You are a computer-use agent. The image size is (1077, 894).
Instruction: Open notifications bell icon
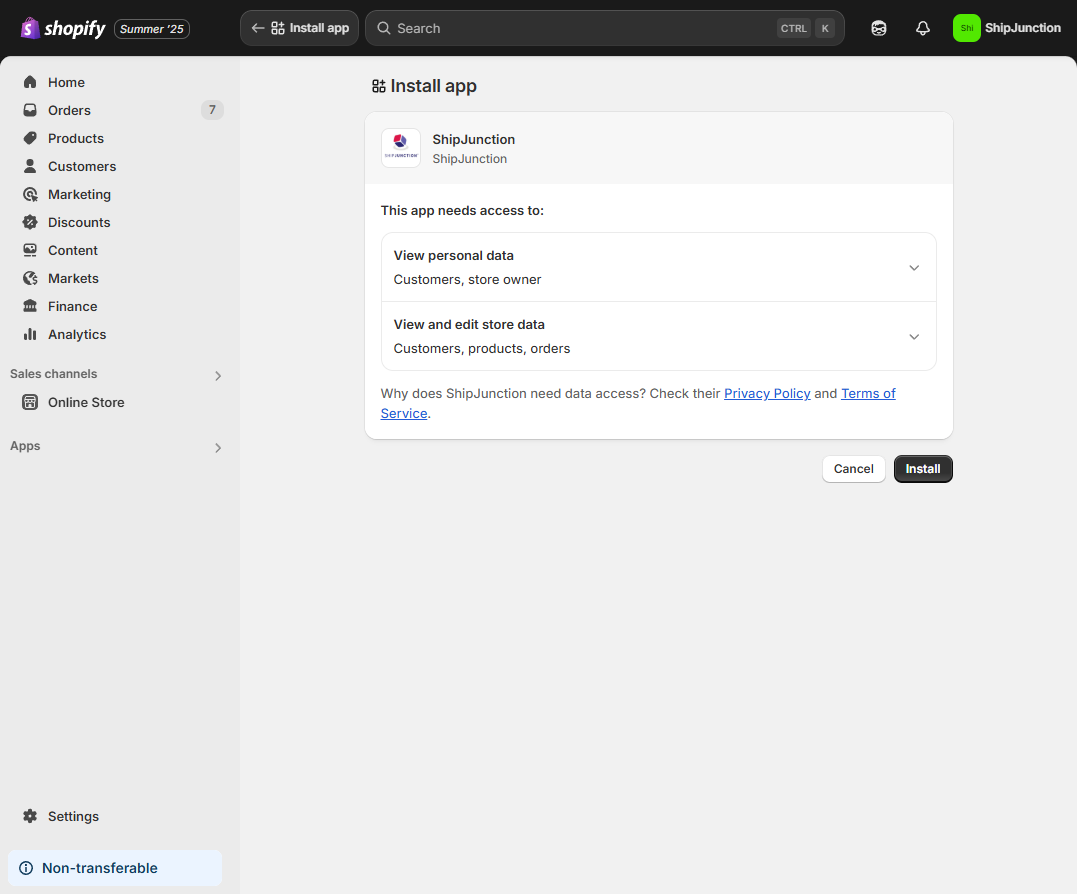pos(922,28)
